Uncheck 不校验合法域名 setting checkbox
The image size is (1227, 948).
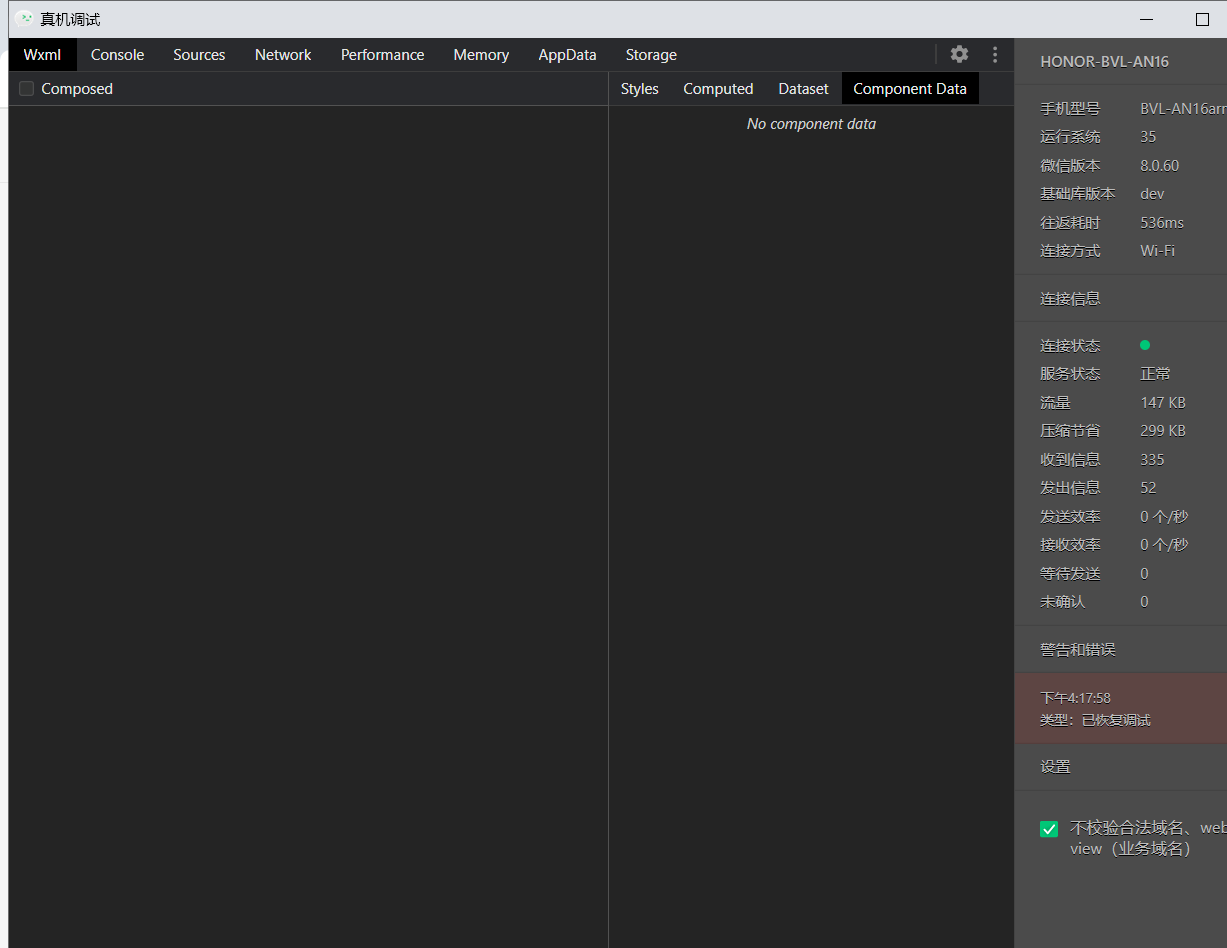coord(1049,829)
